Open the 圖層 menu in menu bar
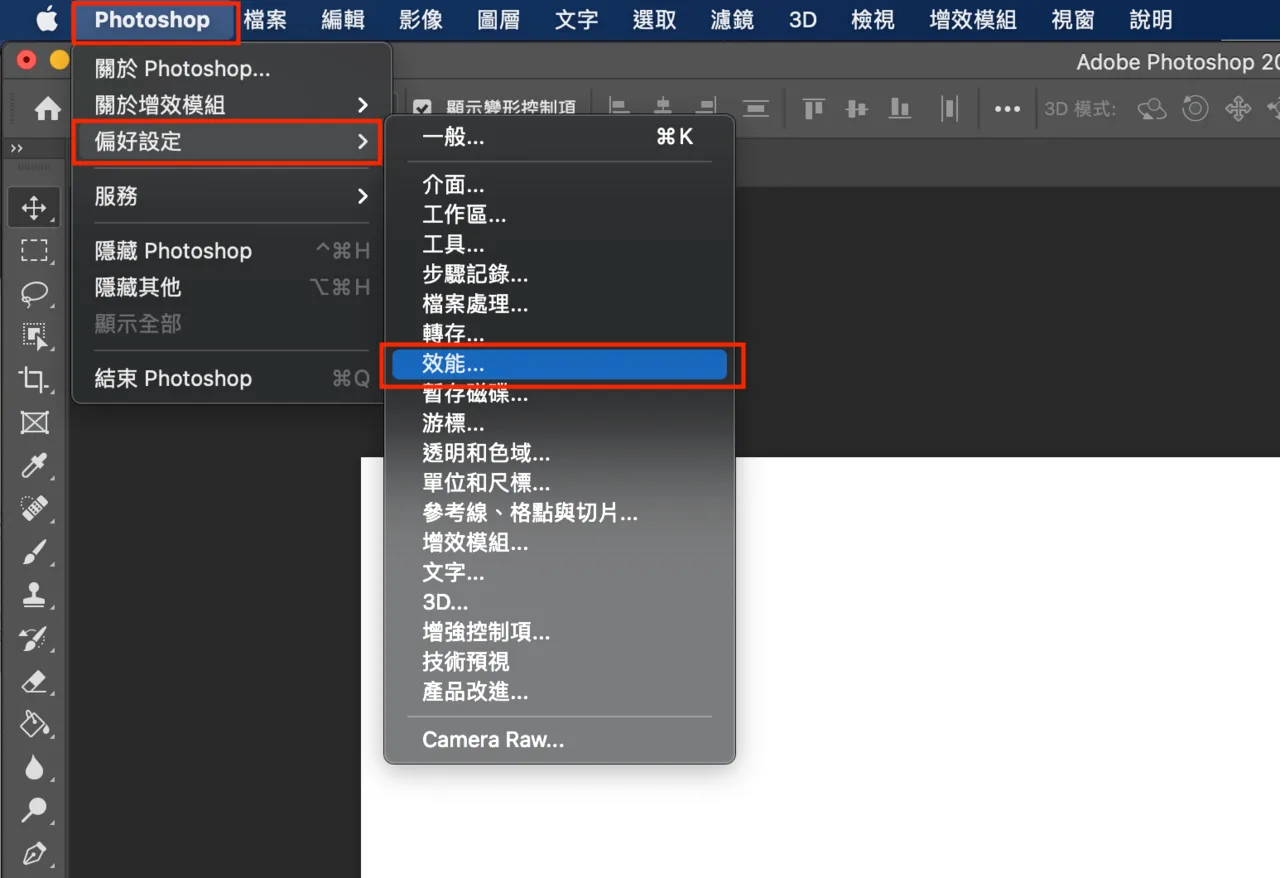Viewport: 1280px width, 878px height. pos(498,20)
